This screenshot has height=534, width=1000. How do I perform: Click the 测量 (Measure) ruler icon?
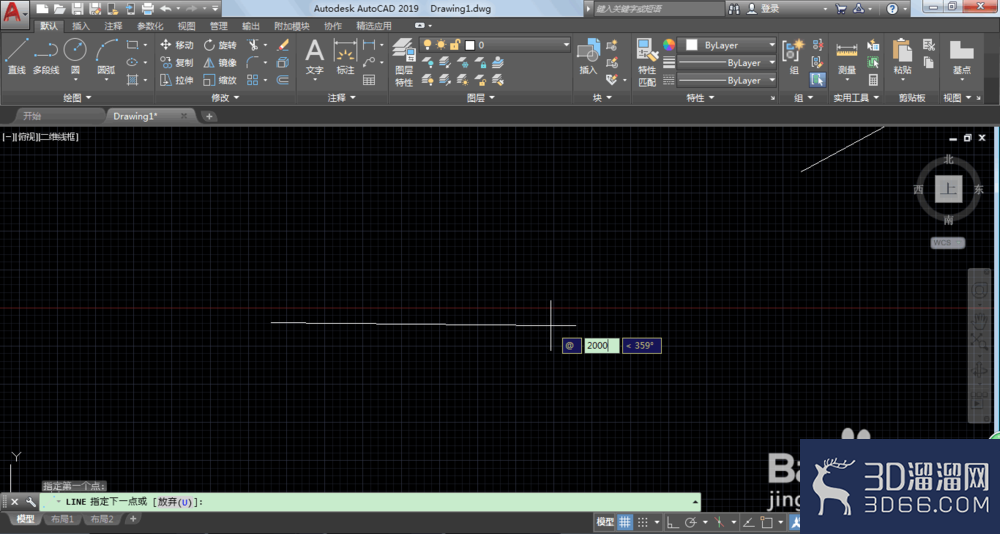pyautogui.click(x=847, y=57)
